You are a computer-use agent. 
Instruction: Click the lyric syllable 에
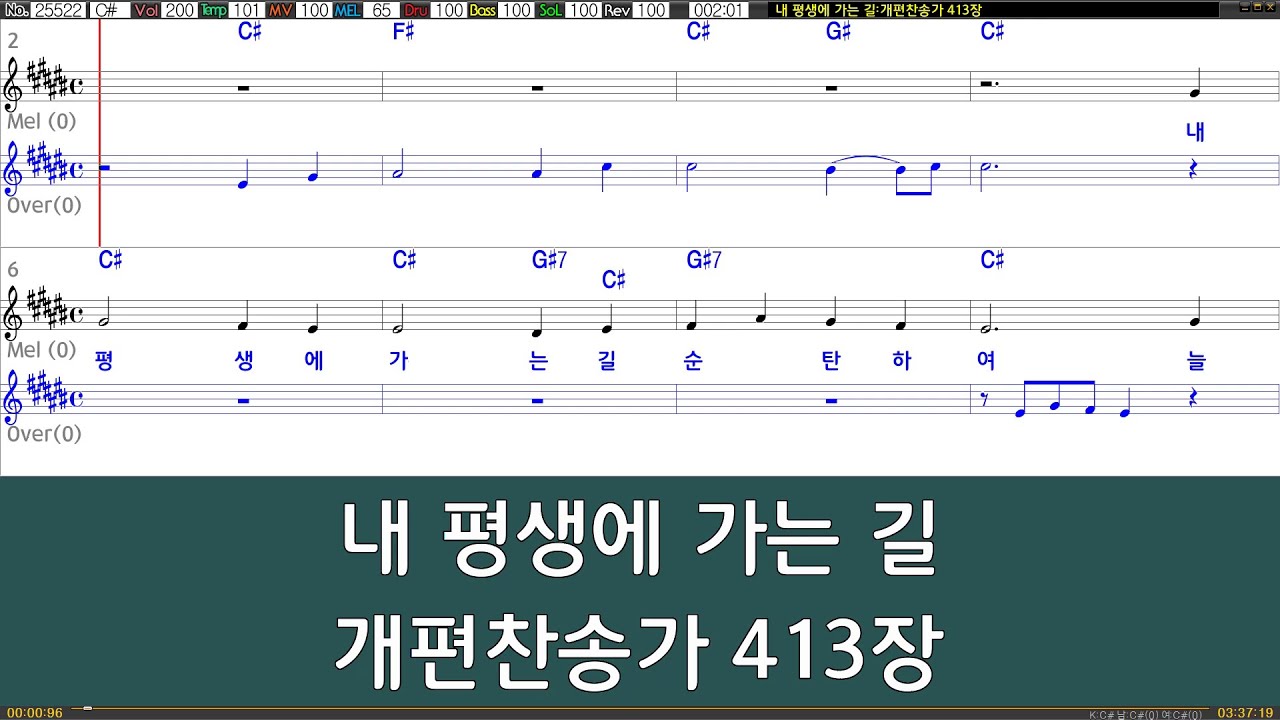click(313, 361)
